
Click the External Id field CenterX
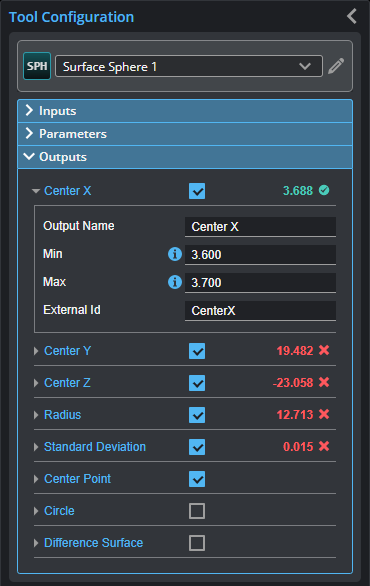click(x=260, y=311)
